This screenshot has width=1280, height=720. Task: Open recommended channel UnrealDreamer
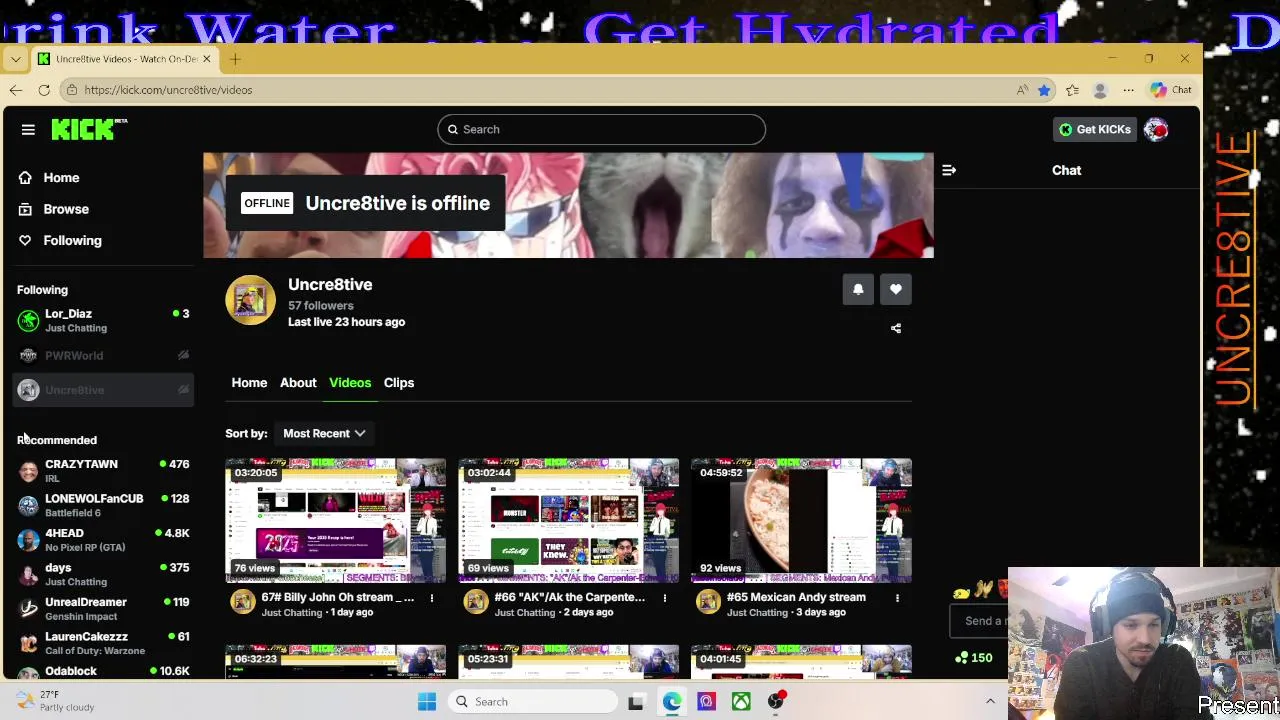tap(103, 608)
